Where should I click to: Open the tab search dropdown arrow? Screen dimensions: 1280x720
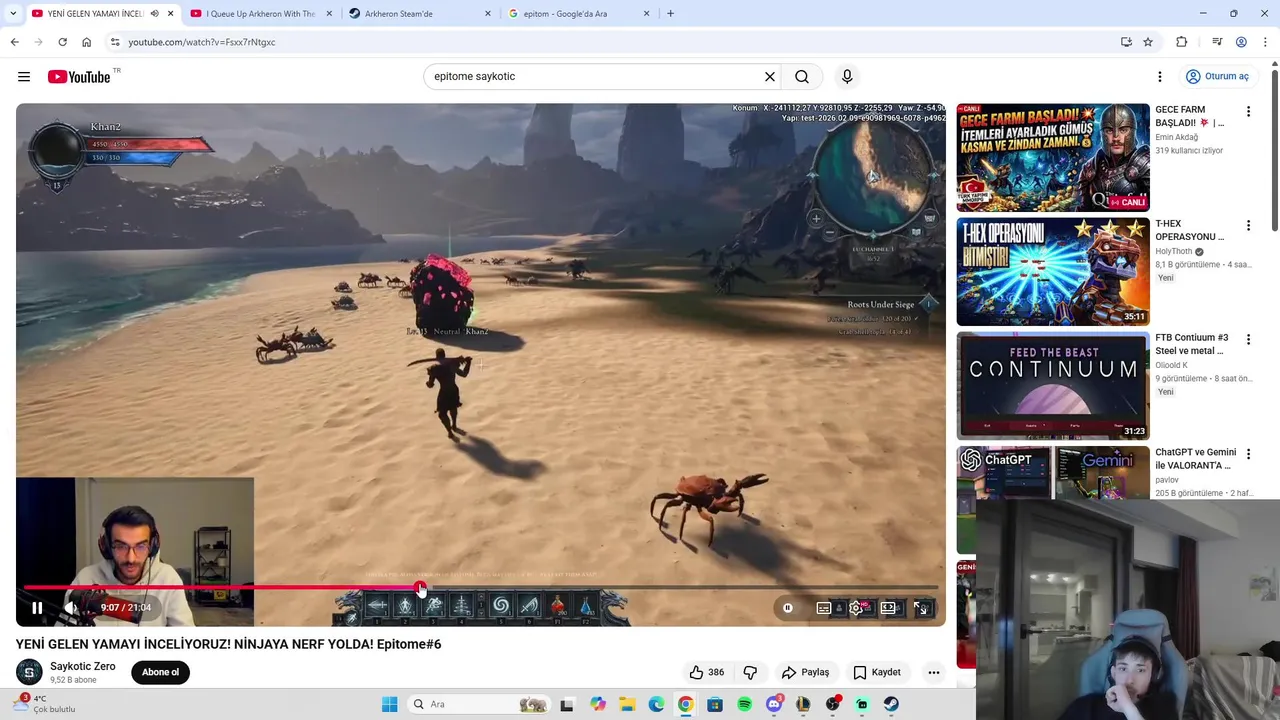tap(13, 14)
